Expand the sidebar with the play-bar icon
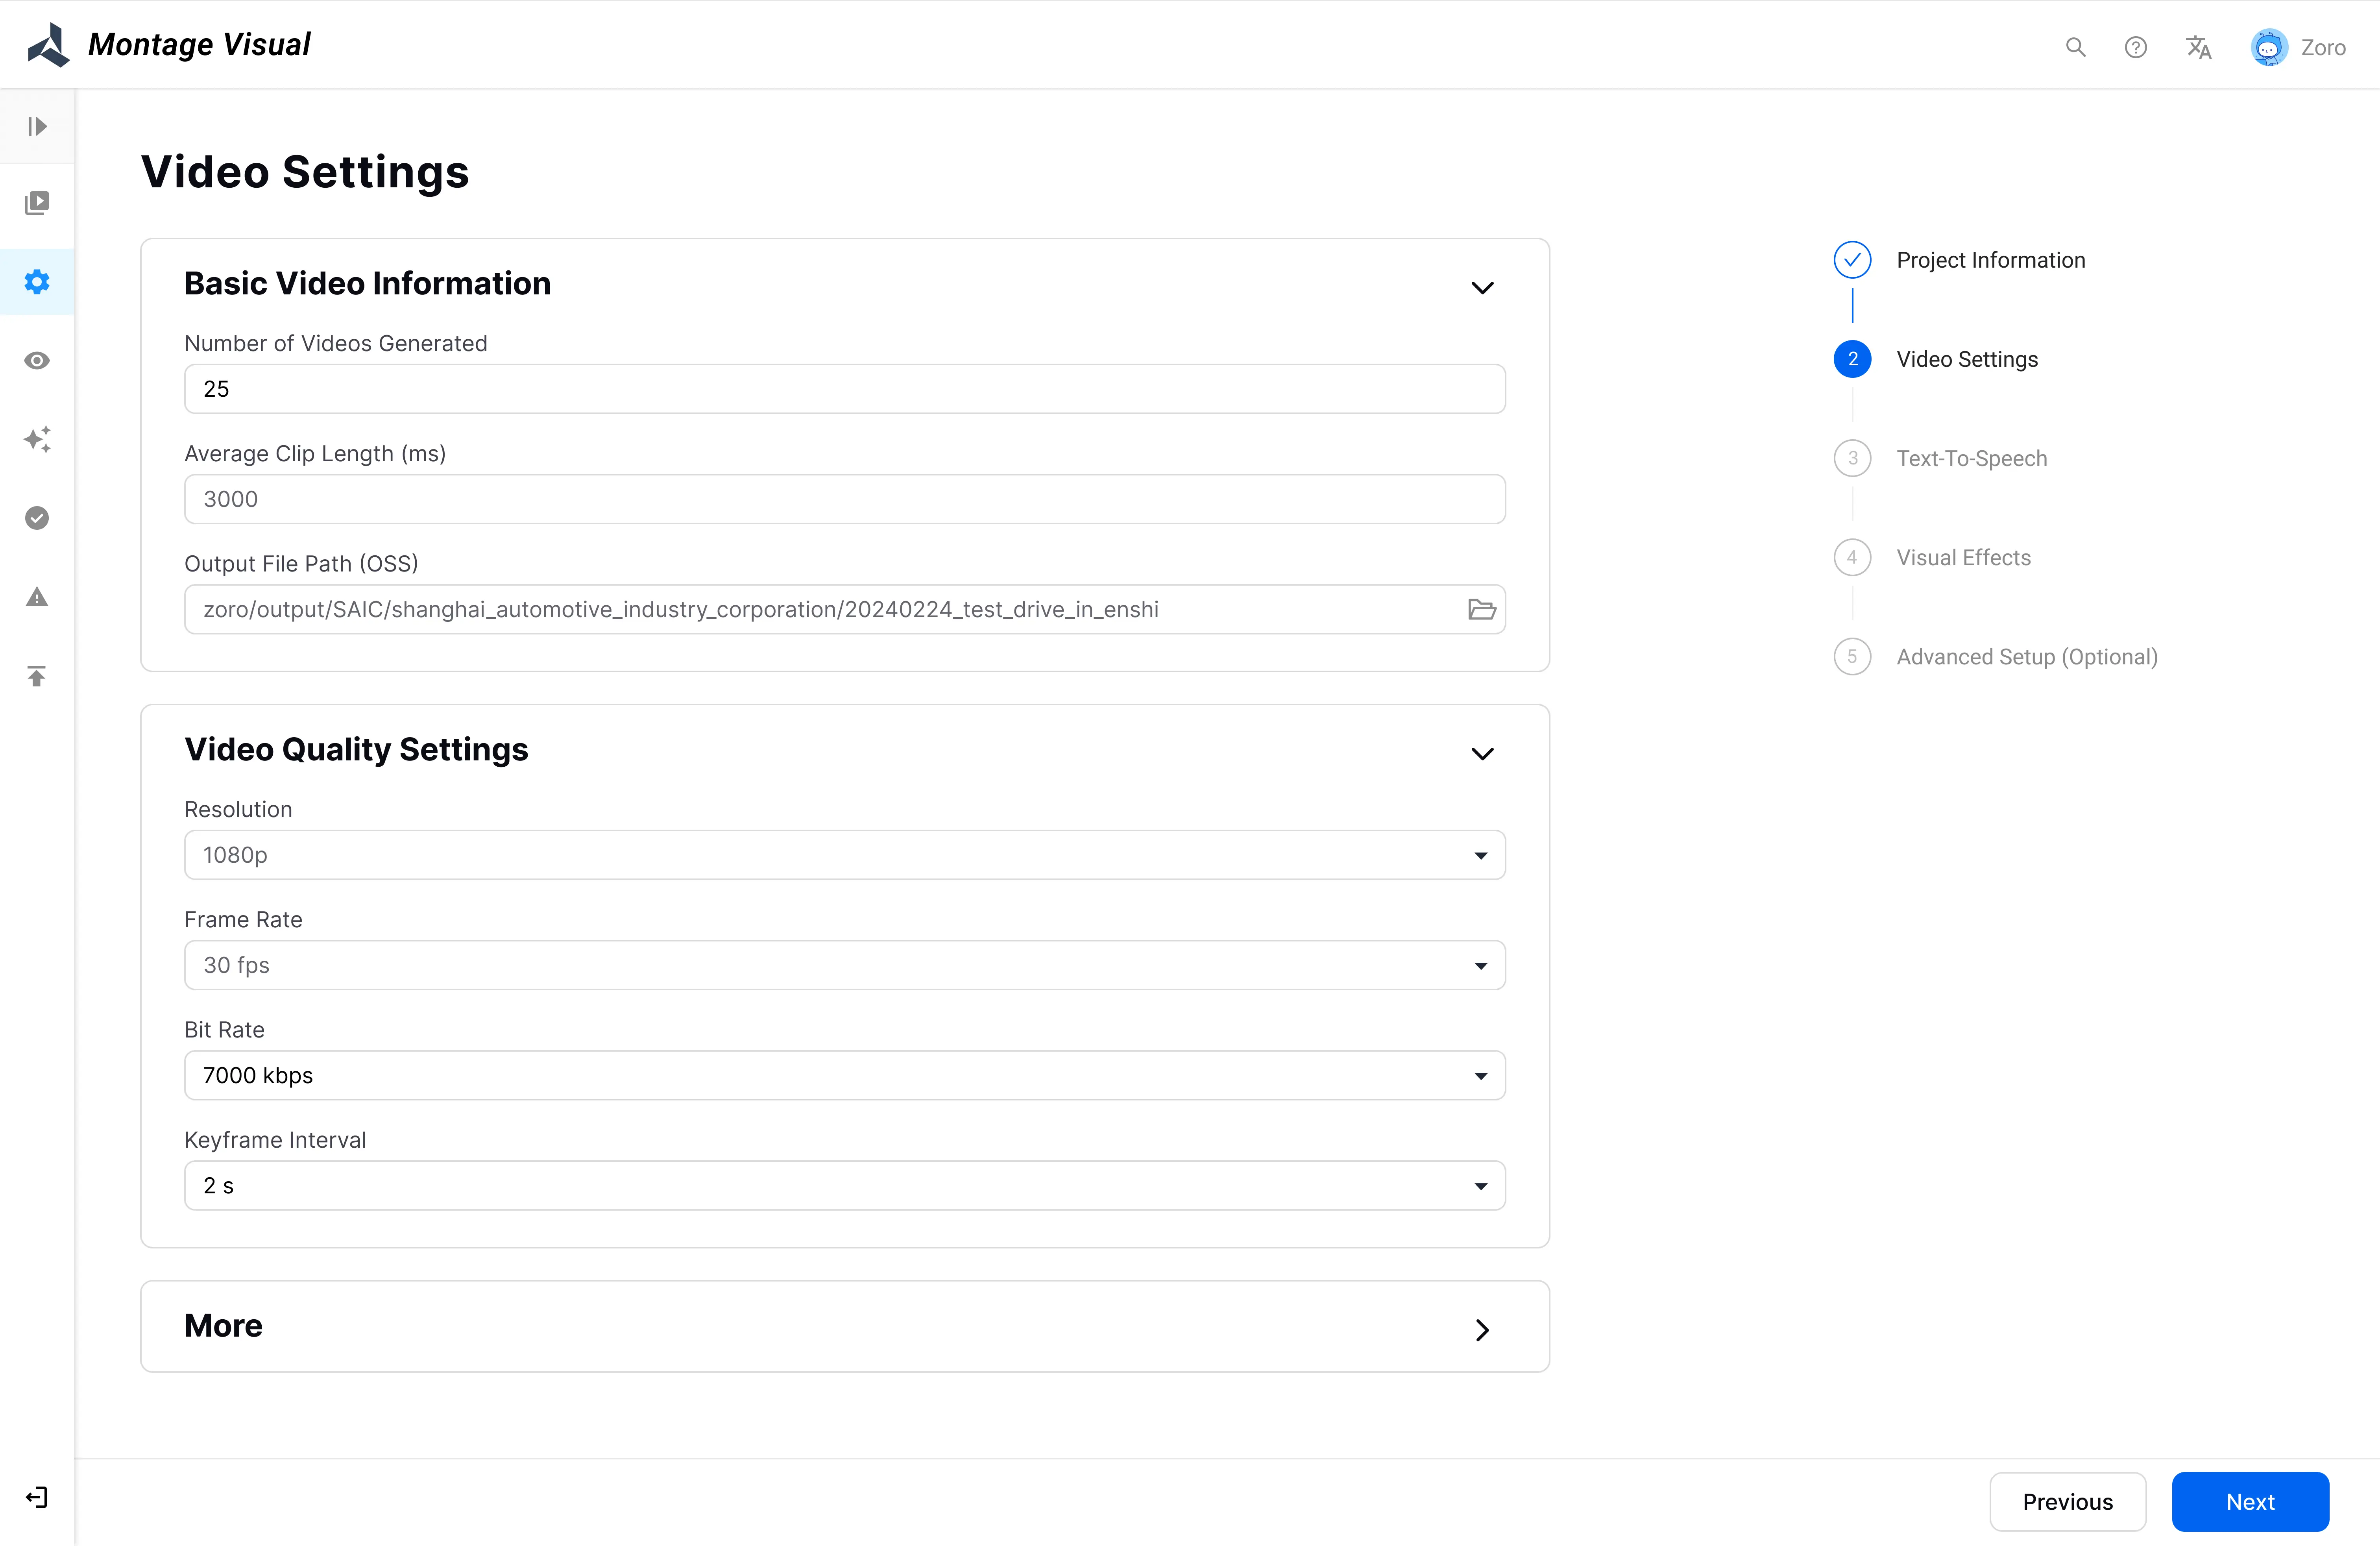 37,126
